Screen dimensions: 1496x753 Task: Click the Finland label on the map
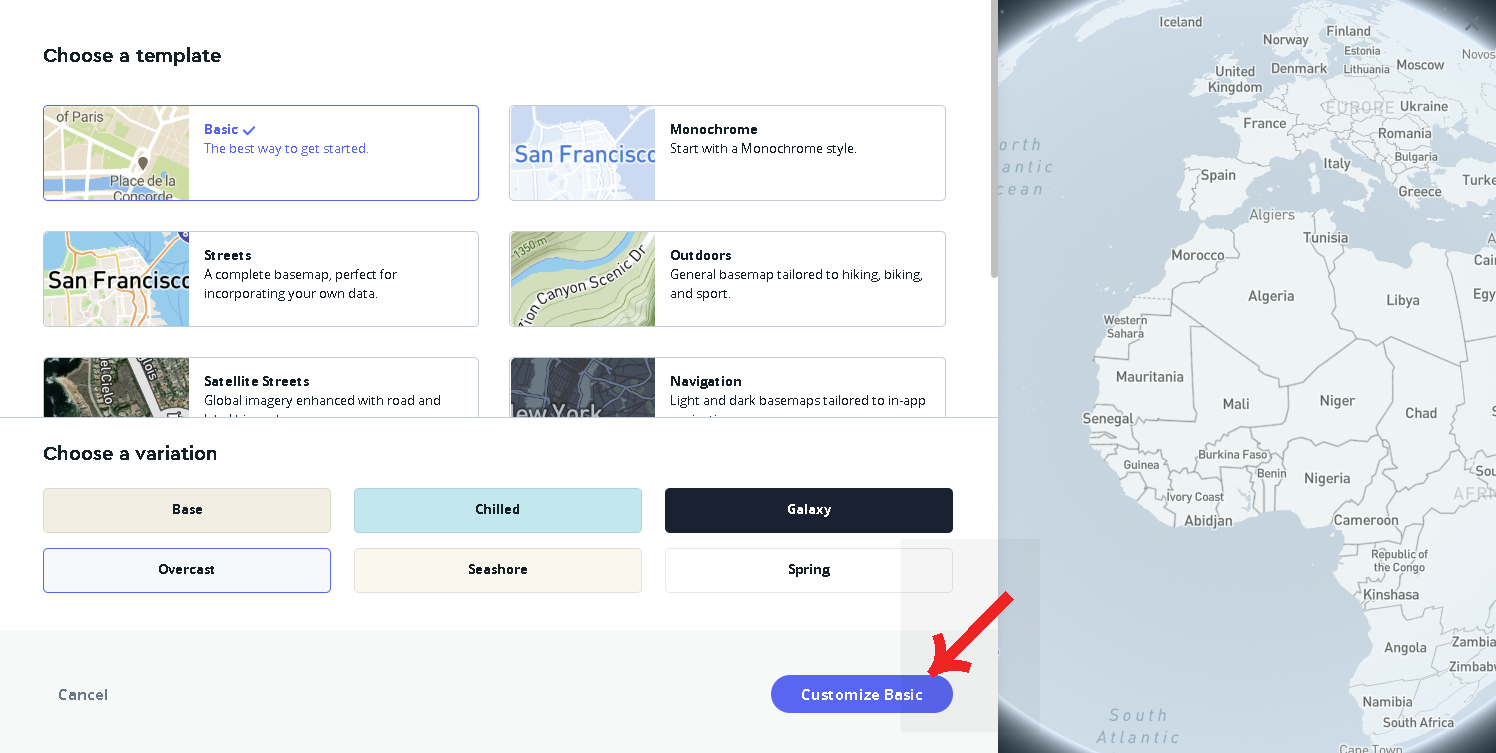[x=1349, y=31]
